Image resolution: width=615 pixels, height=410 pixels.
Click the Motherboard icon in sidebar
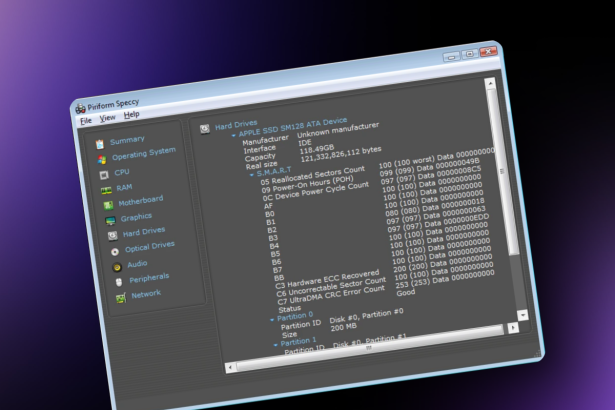pyautogui.click(x=108, y=205)
